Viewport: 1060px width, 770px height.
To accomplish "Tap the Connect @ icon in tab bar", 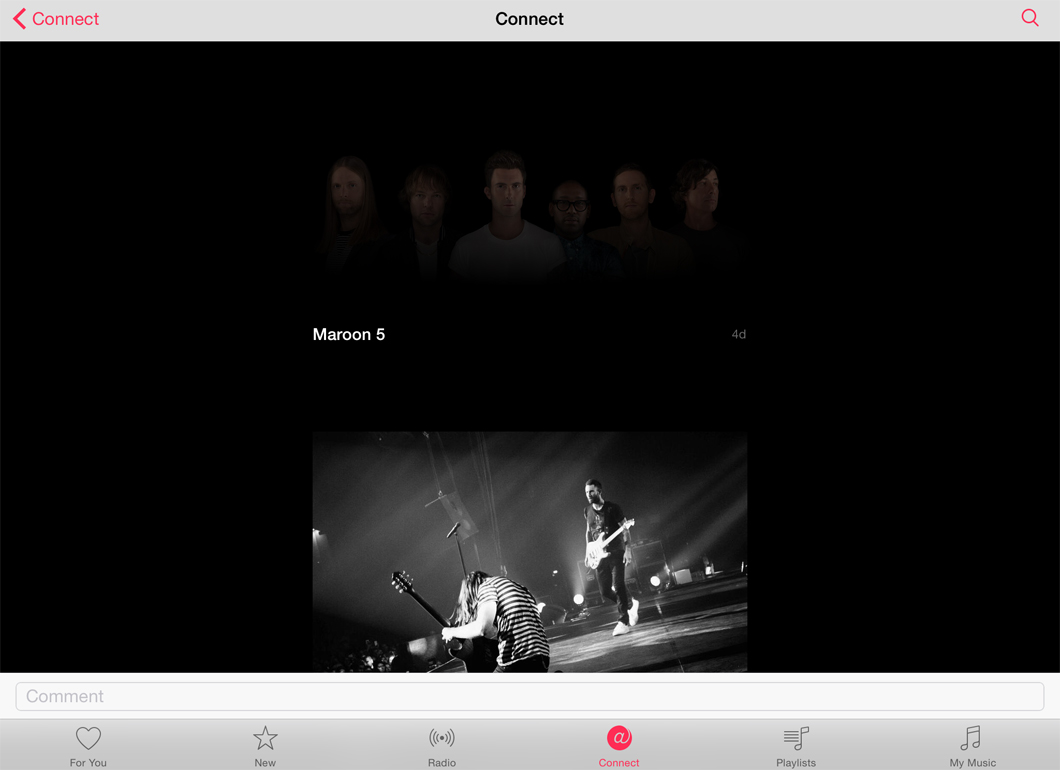I will pyautogui.click(x=618, y=738).
